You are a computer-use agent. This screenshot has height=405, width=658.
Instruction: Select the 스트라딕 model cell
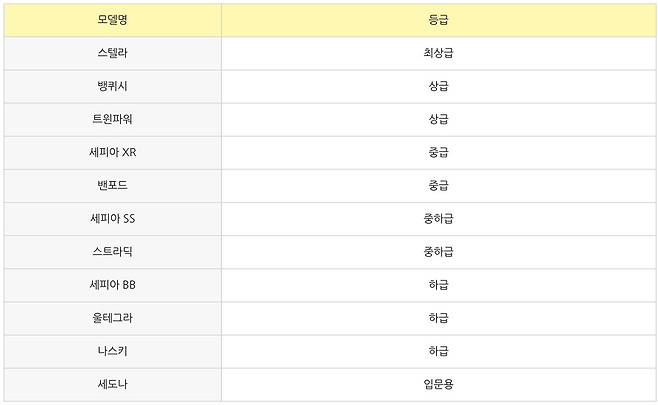(112, 251)
